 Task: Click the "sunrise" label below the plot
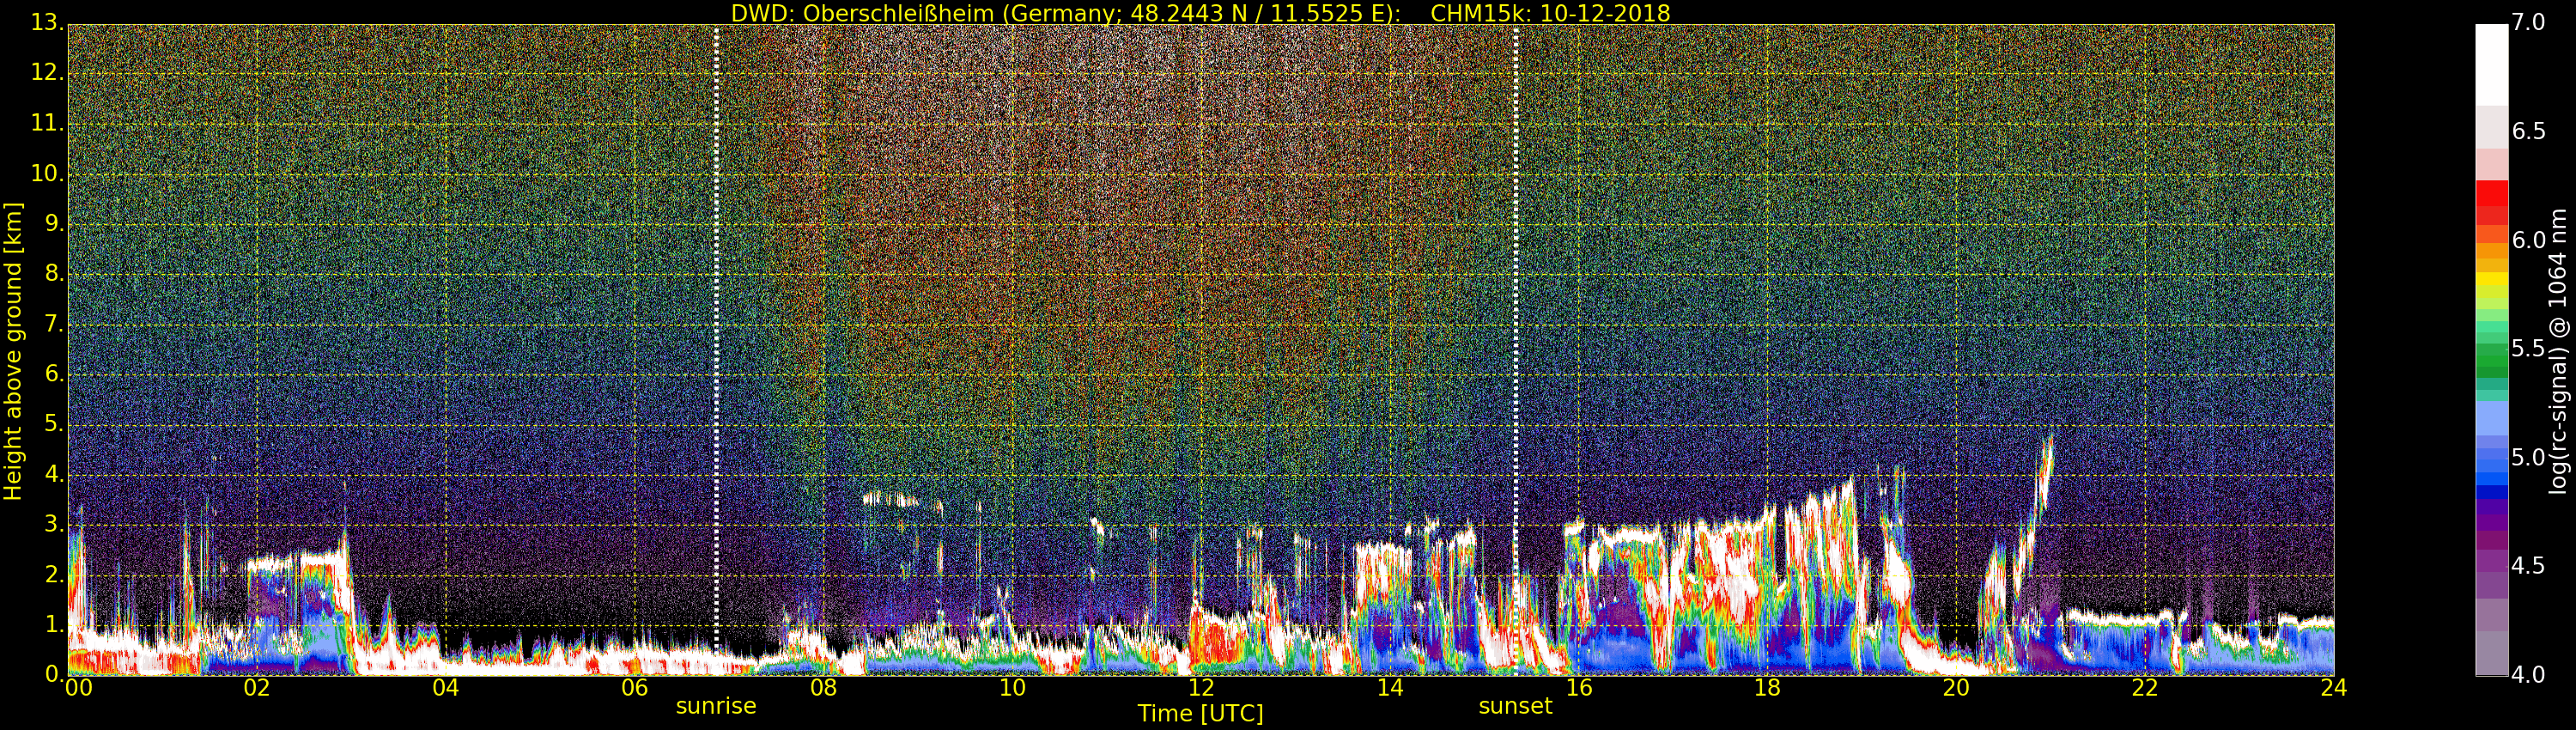pos(716,706)
